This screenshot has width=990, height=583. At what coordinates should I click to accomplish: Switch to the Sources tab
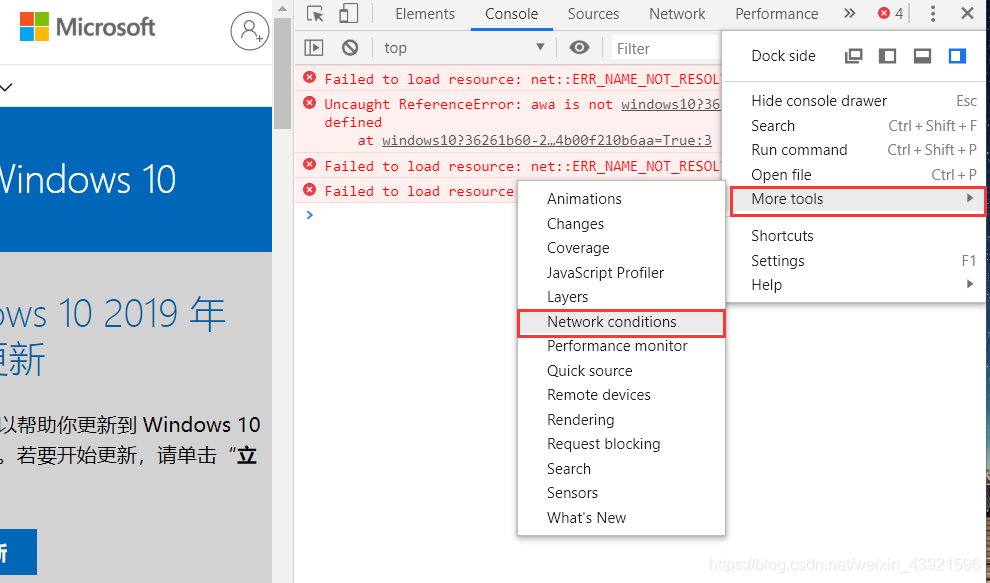tap(593, 14)
